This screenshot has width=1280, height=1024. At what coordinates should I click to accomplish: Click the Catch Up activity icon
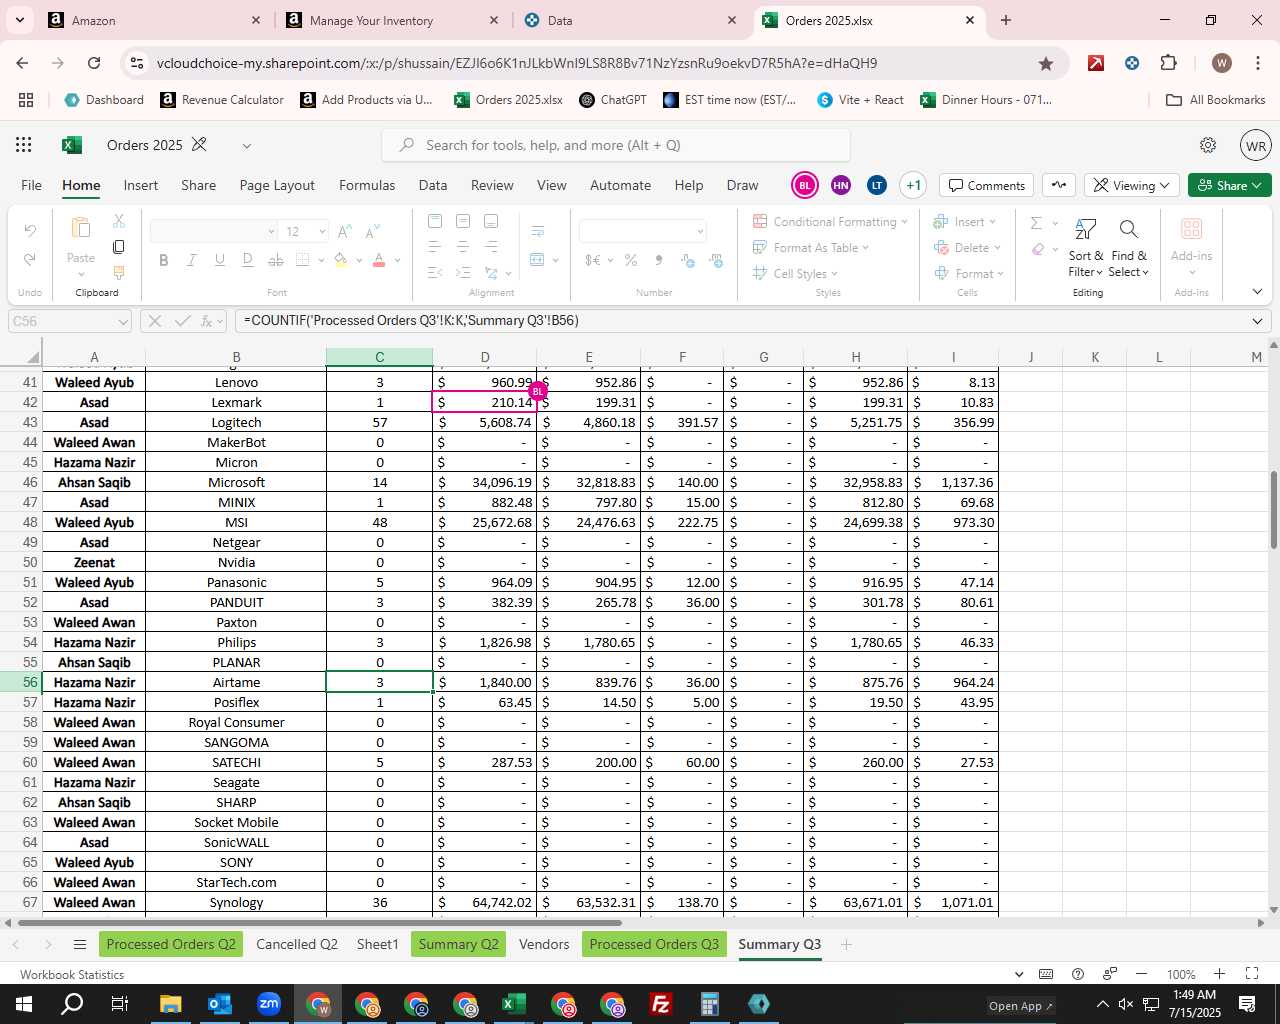pyautogui.click(x=1059, y=185)
